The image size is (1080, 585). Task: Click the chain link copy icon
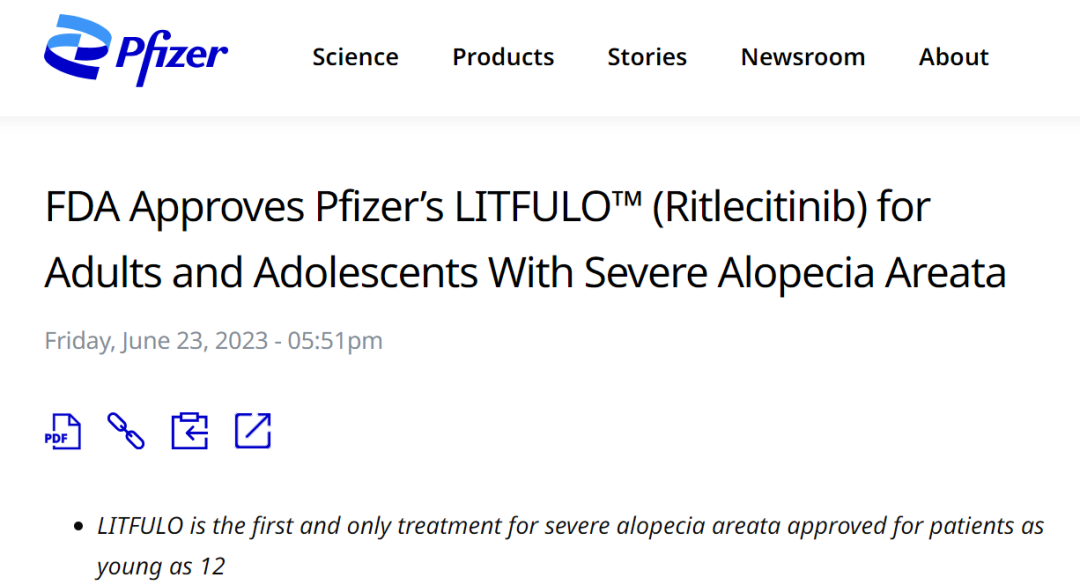(126, 431)
